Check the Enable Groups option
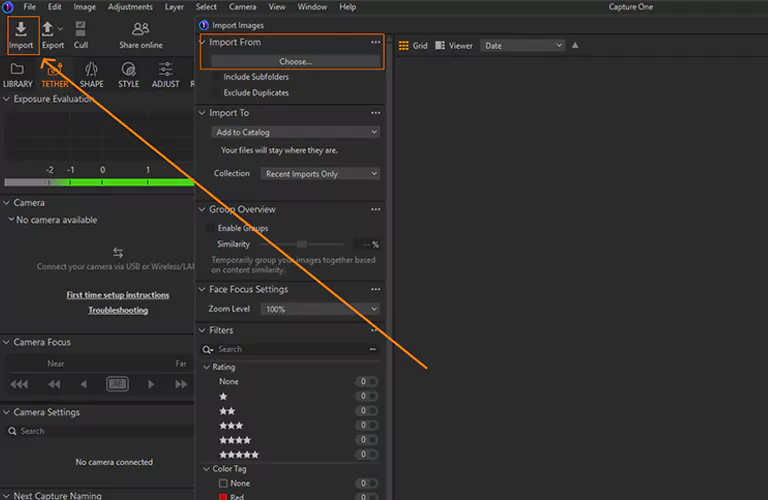The width and height of the screenshot is (768, 500). (210, 228)
